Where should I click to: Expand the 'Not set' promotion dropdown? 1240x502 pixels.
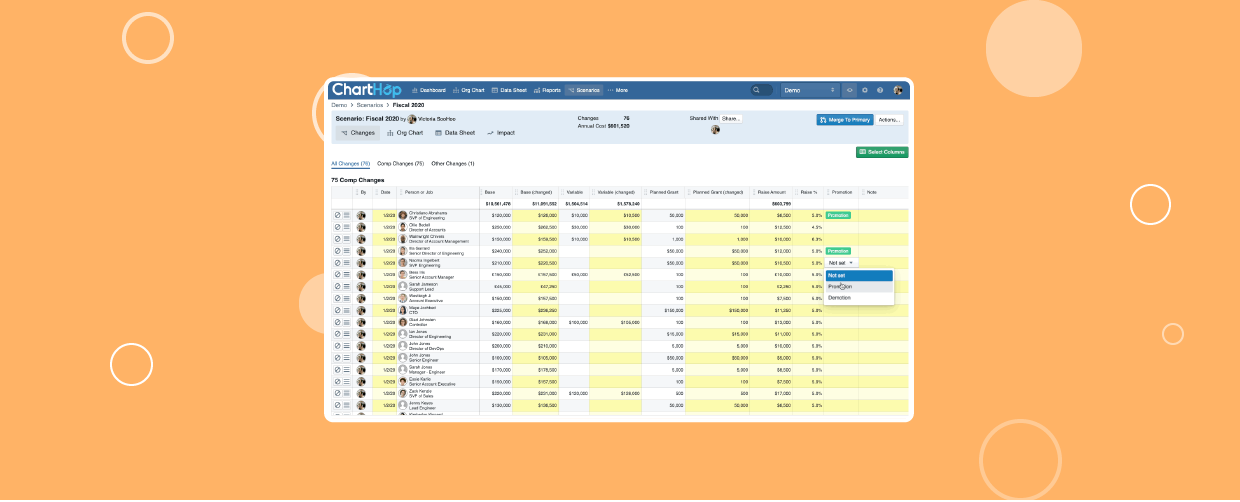[x=841, y=263]
